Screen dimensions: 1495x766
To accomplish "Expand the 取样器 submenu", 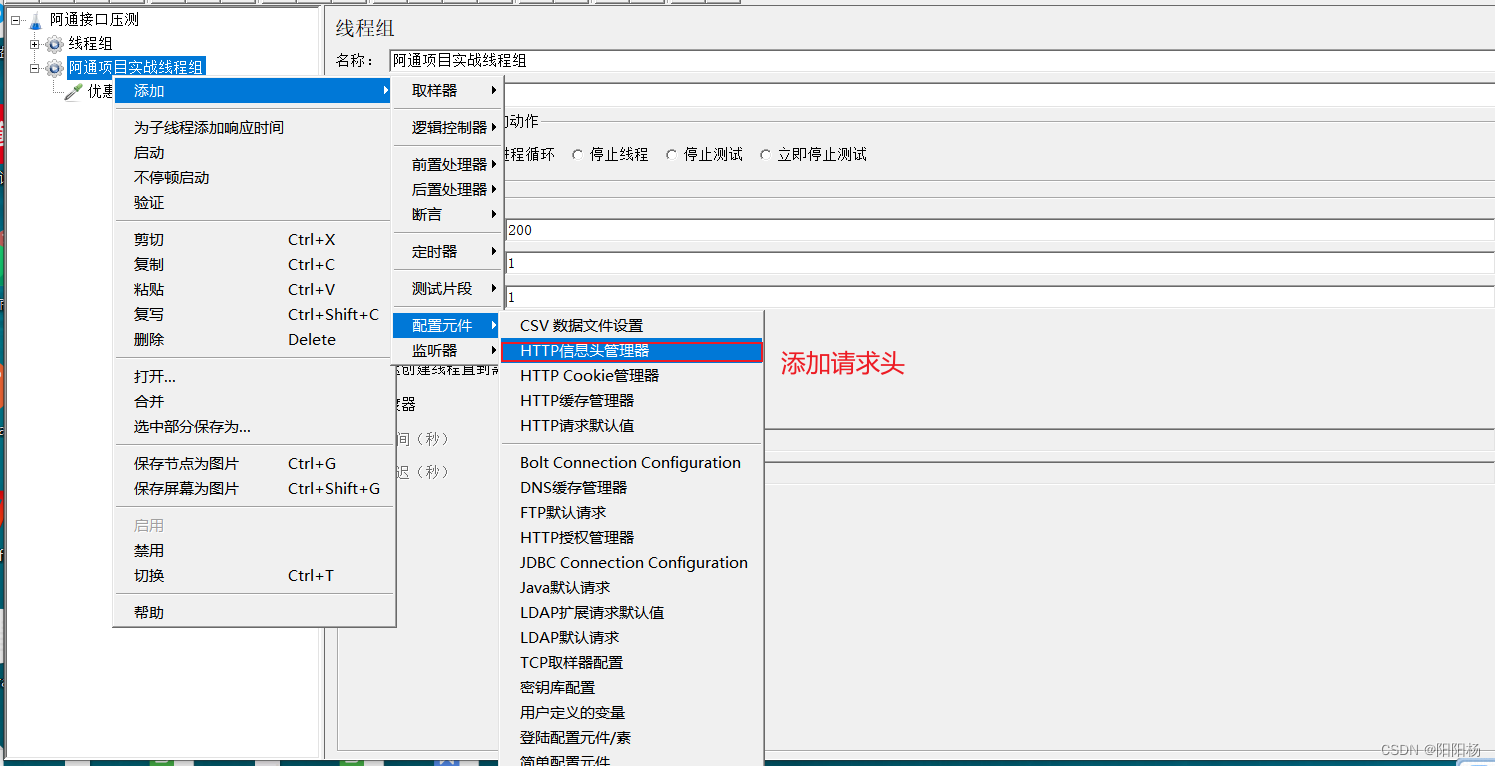I will coord(447,91).
